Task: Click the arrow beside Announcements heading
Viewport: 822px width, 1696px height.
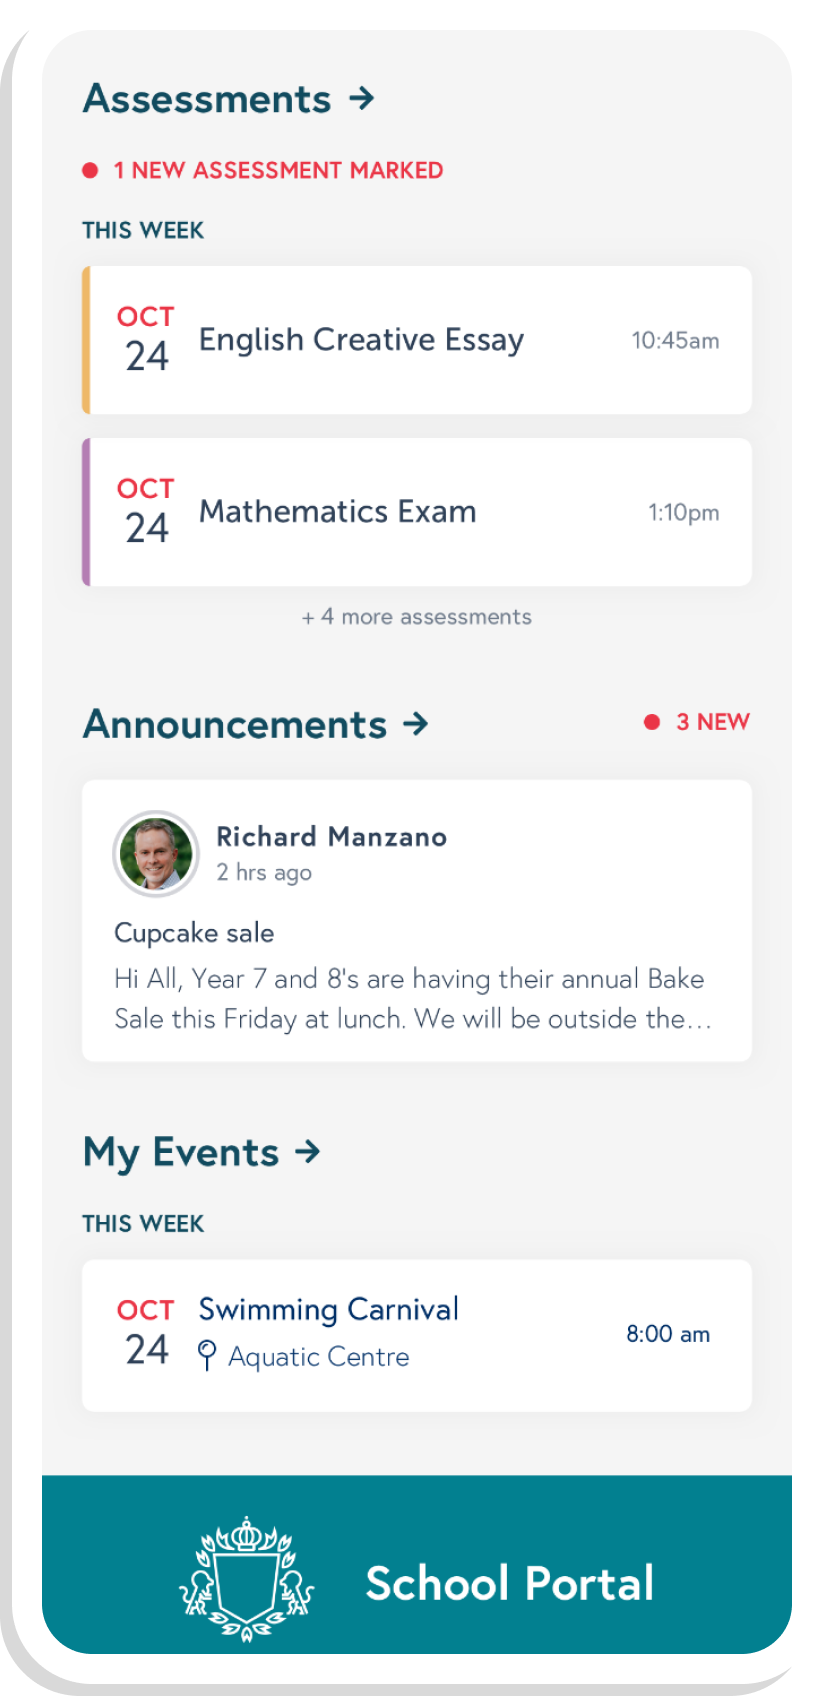Action: click(415, 723)
